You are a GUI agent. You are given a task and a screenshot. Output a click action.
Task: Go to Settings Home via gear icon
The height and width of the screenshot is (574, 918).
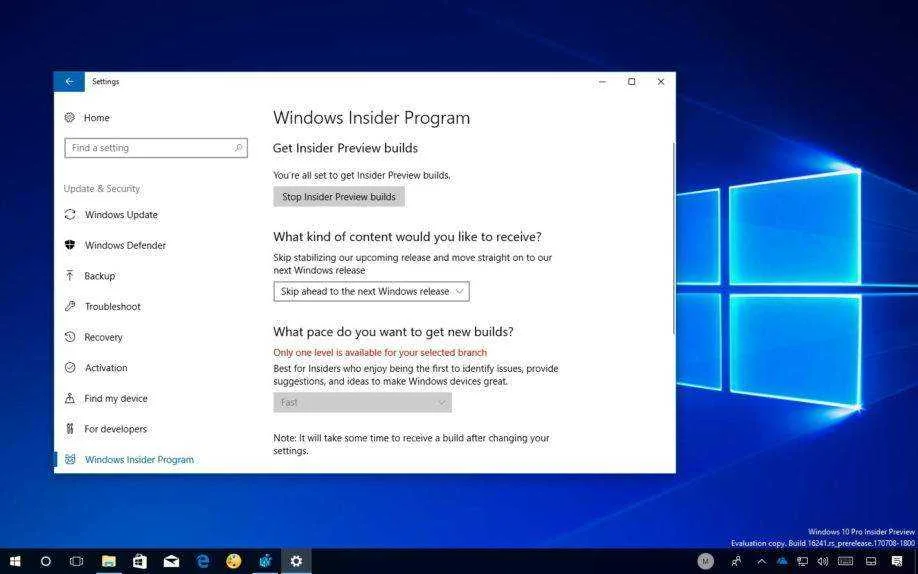click(70, 118)
